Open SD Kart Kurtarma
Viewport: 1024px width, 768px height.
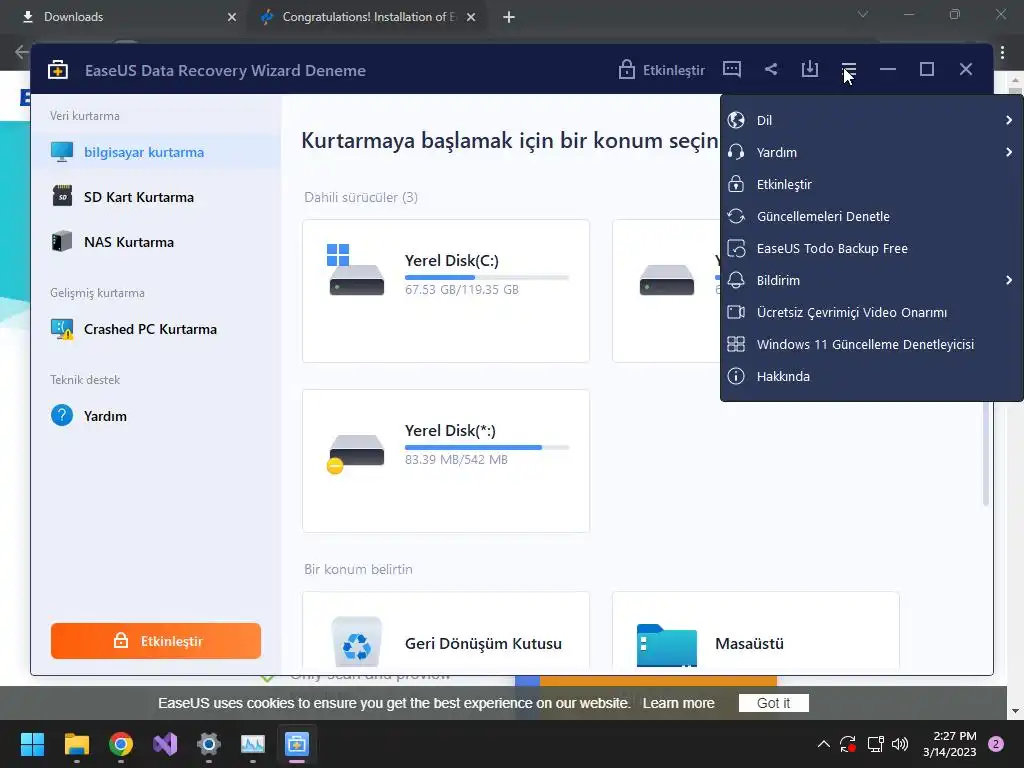coord(156,197)
